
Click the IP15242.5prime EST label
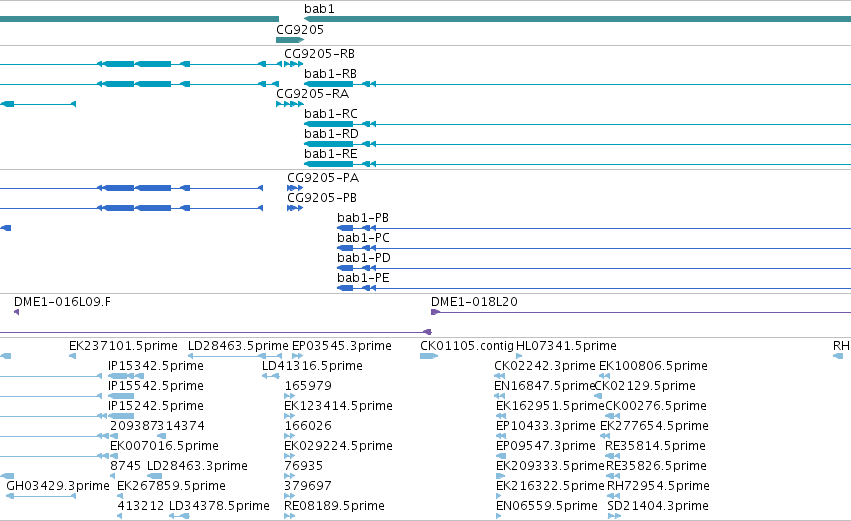click(156, 406)
